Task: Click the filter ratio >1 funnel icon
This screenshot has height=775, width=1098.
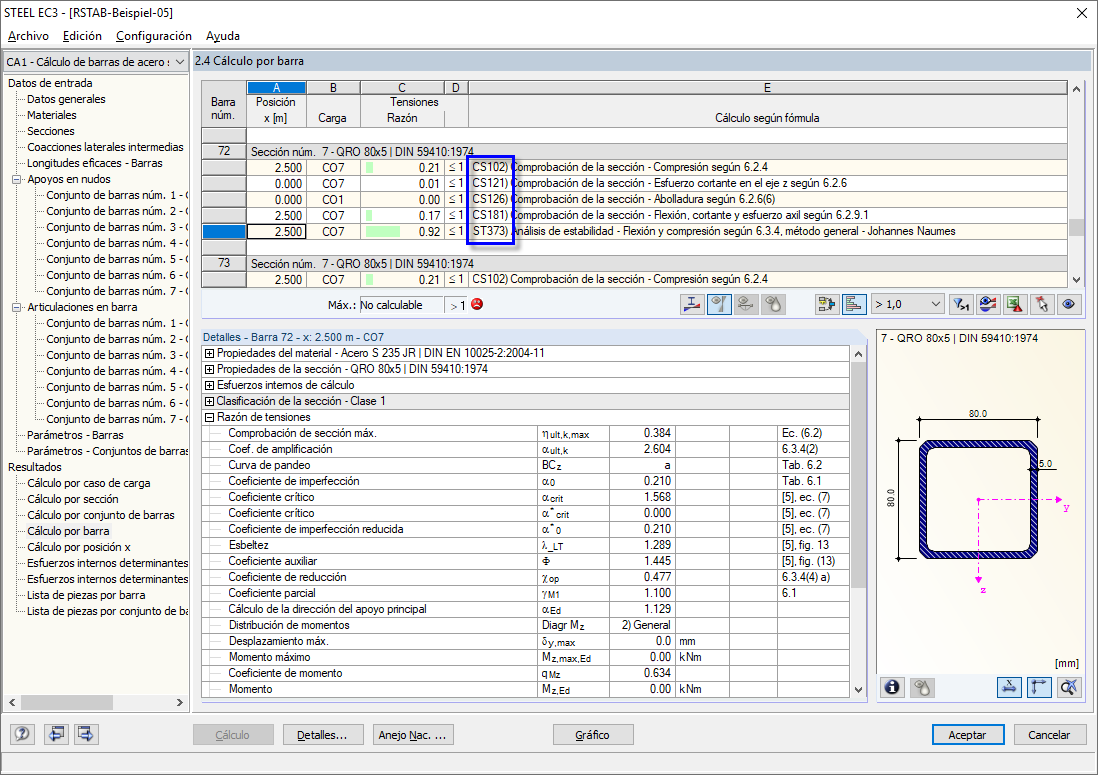Action: tap(961, 305)
